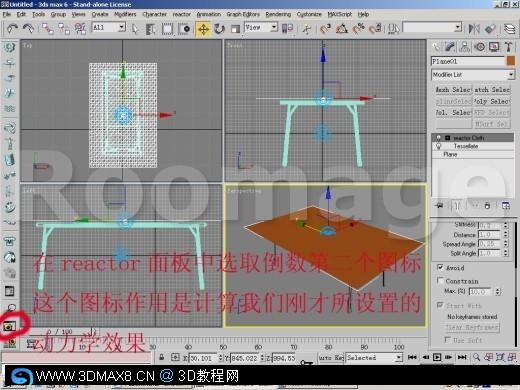520x390 pixels.
Task: Toggle the Angle Snap button
Action: point(342,29)
